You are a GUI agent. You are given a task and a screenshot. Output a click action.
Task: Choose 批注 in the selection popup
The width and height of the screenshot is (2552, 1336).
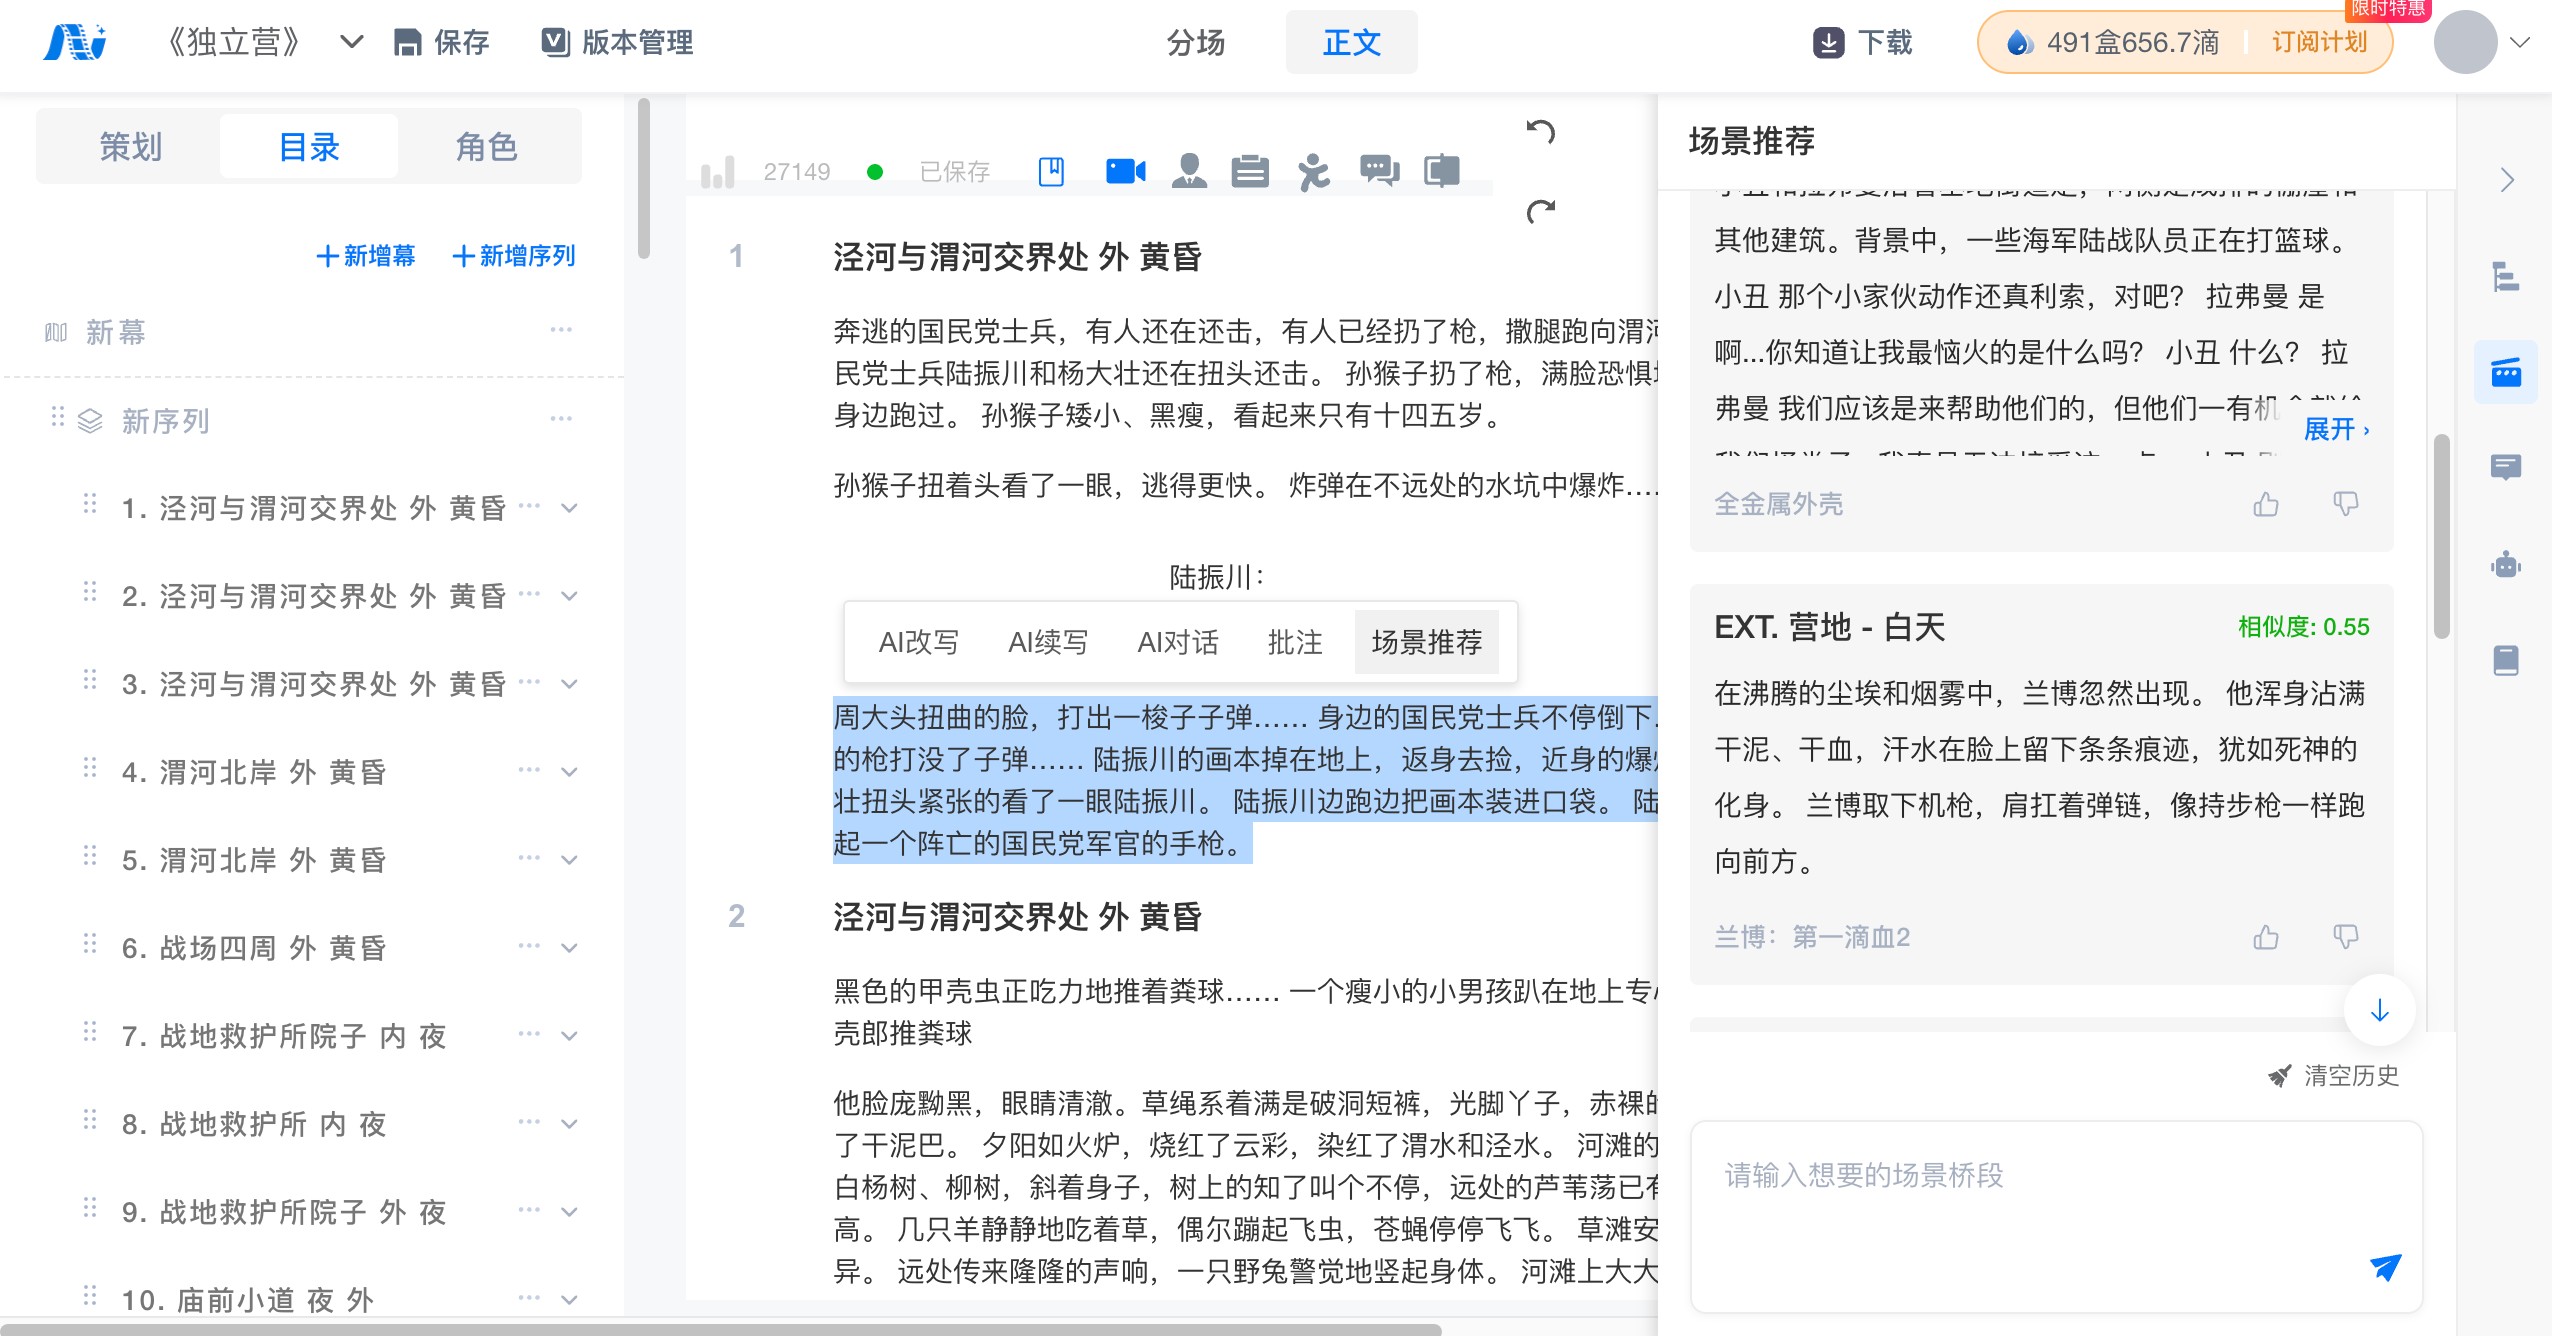point(1295,642)
